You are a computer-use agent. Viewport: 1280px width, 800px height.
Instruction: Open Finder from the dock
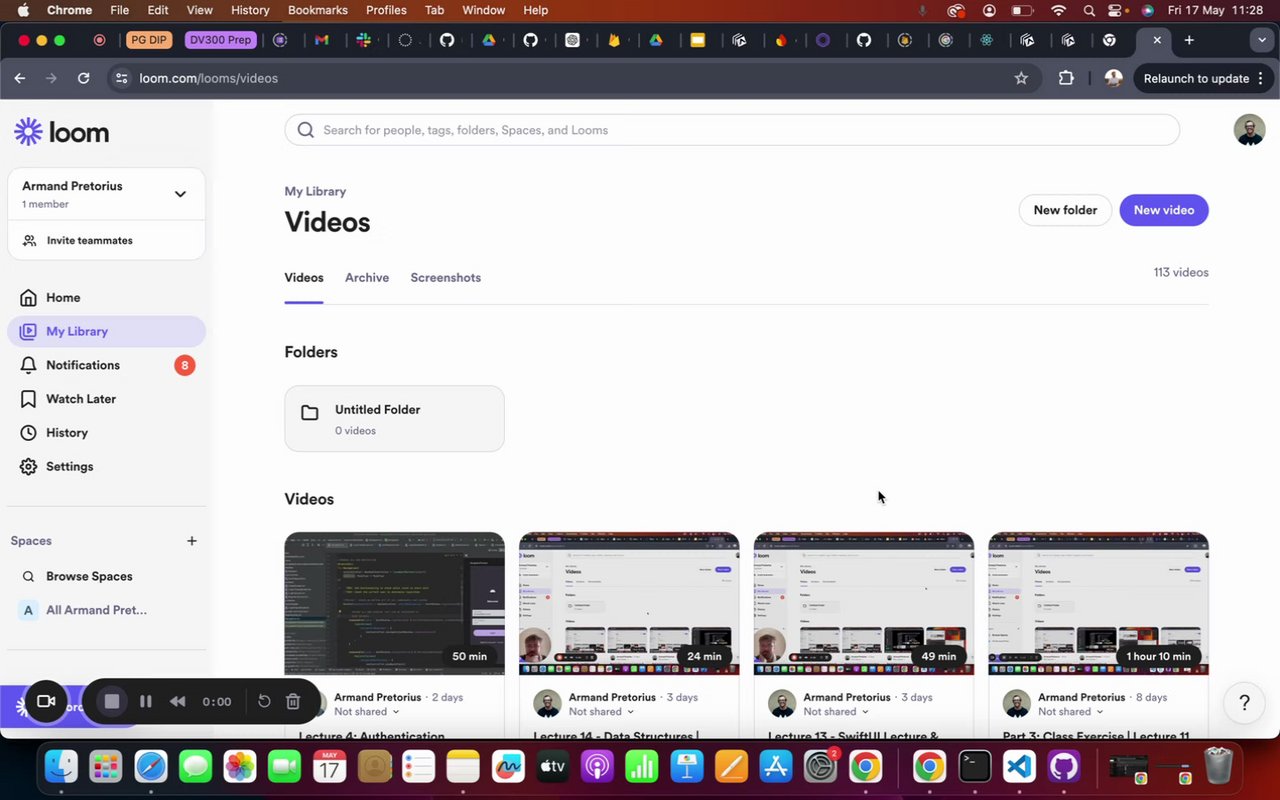(61, 767)
